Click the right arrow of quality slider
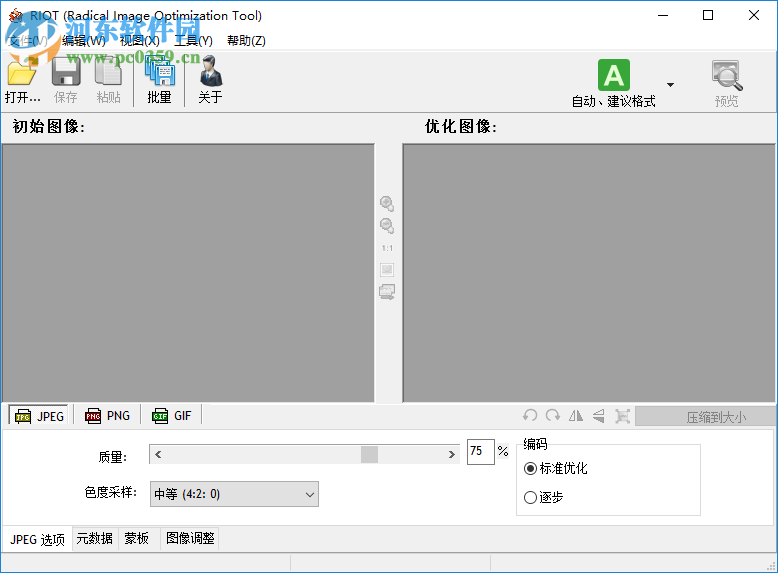Image resolution: width=778 pixels, height=573 pixels. [x=452, y=454]
